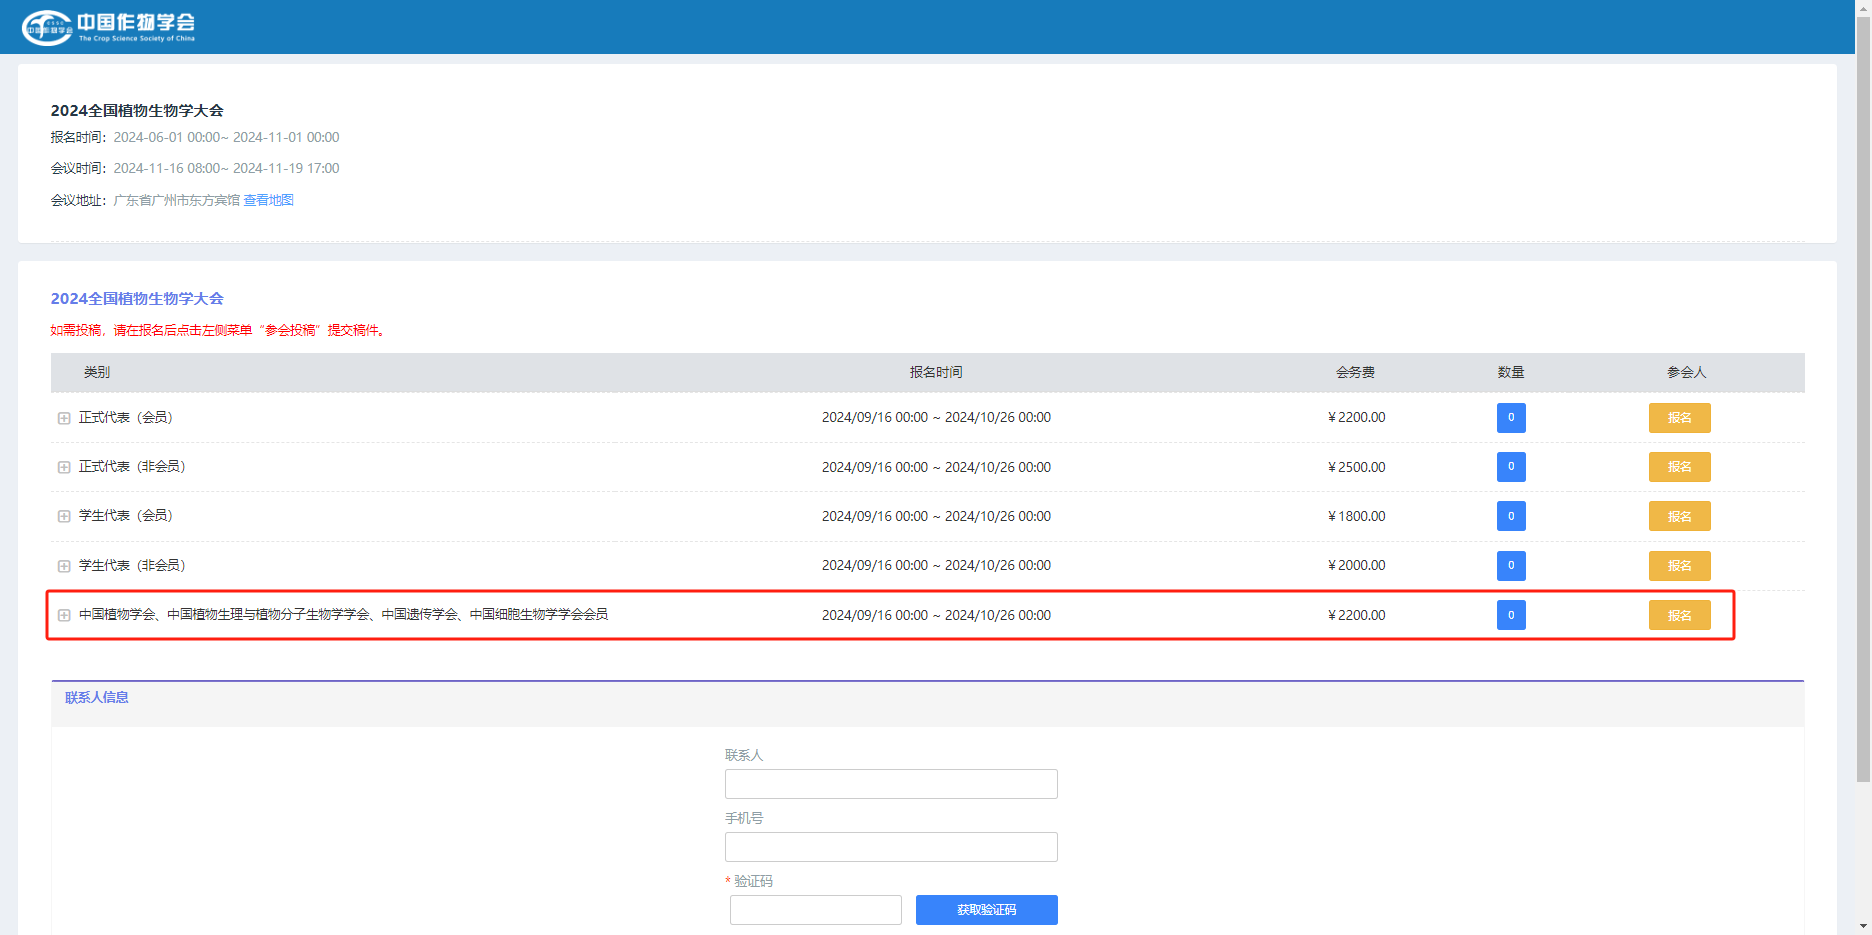Click quantity box for 正式代表（非会员）
Viewport: 1872px width, 935px height.
click(1511, 467)
